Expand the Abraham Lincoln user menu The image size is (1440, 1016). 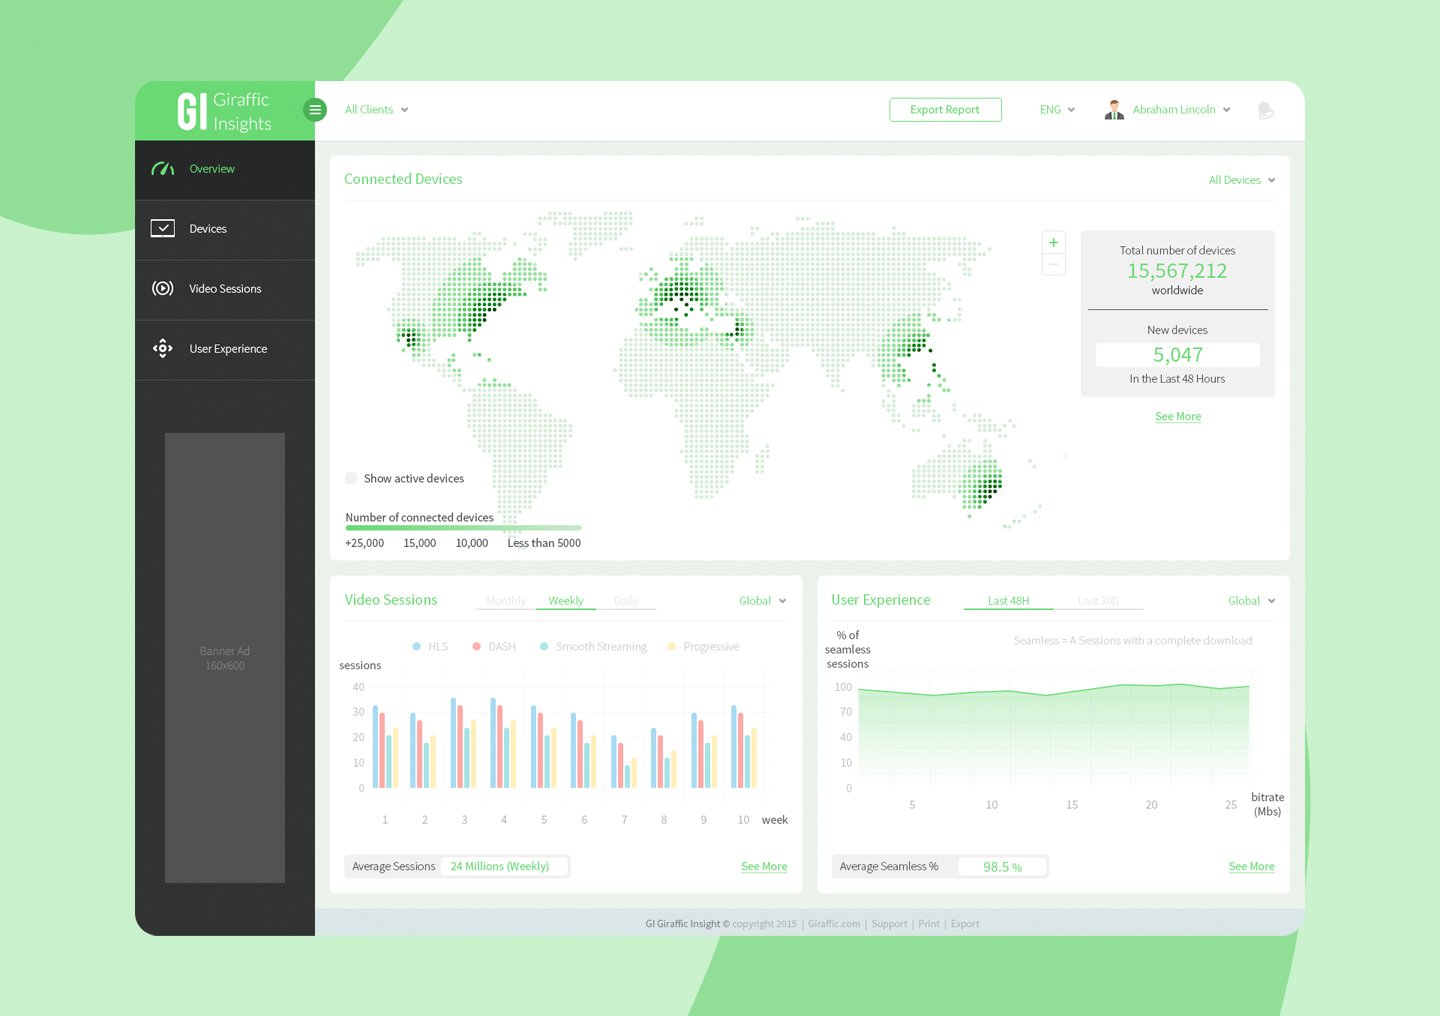[x=1181, y=110]
